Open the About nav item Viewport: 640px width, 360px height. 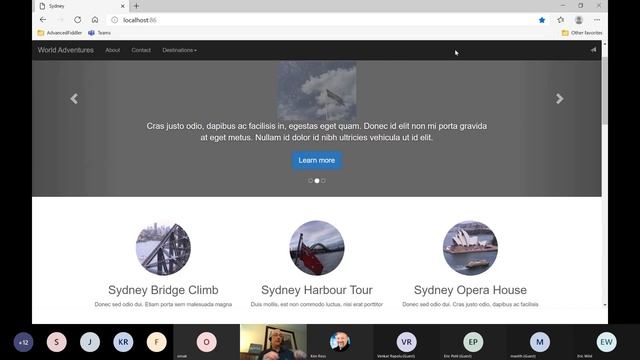click(113, 50)
